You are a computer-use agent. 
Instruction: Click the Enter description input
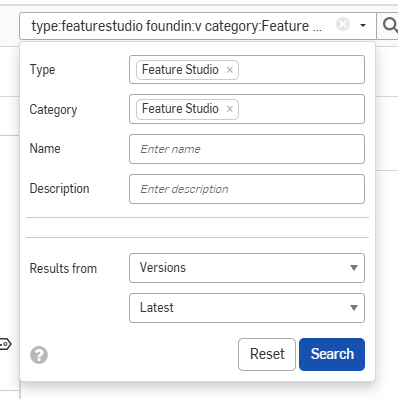(x=247, y=189)
